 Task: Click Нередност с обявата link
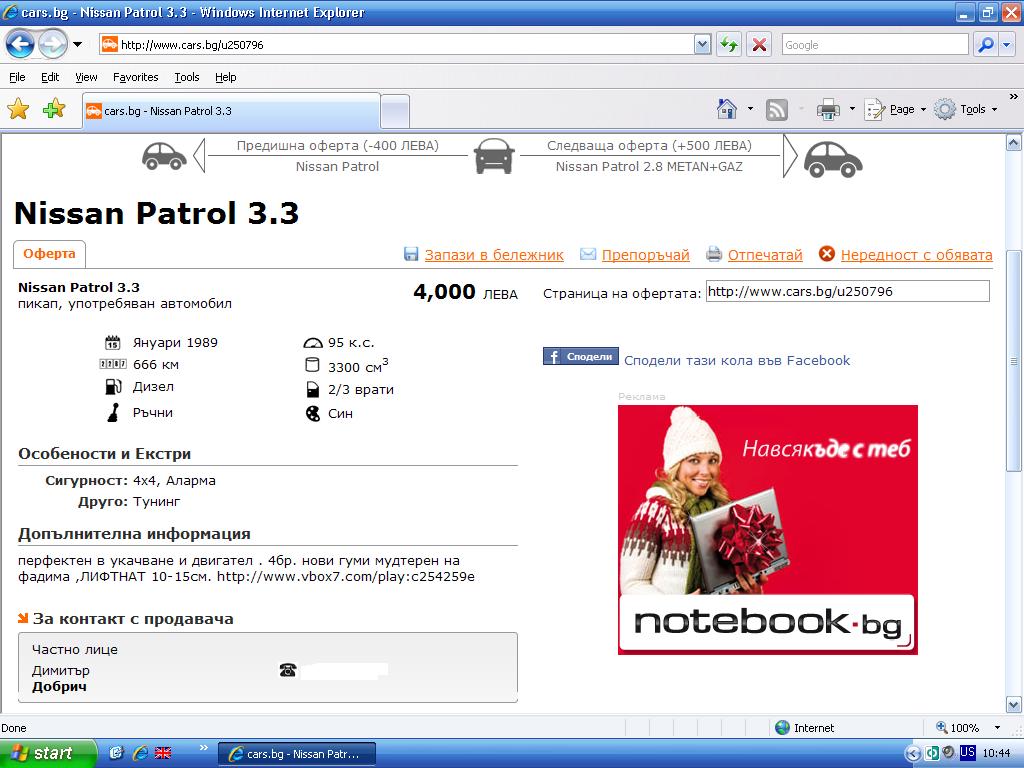[916, 255]
